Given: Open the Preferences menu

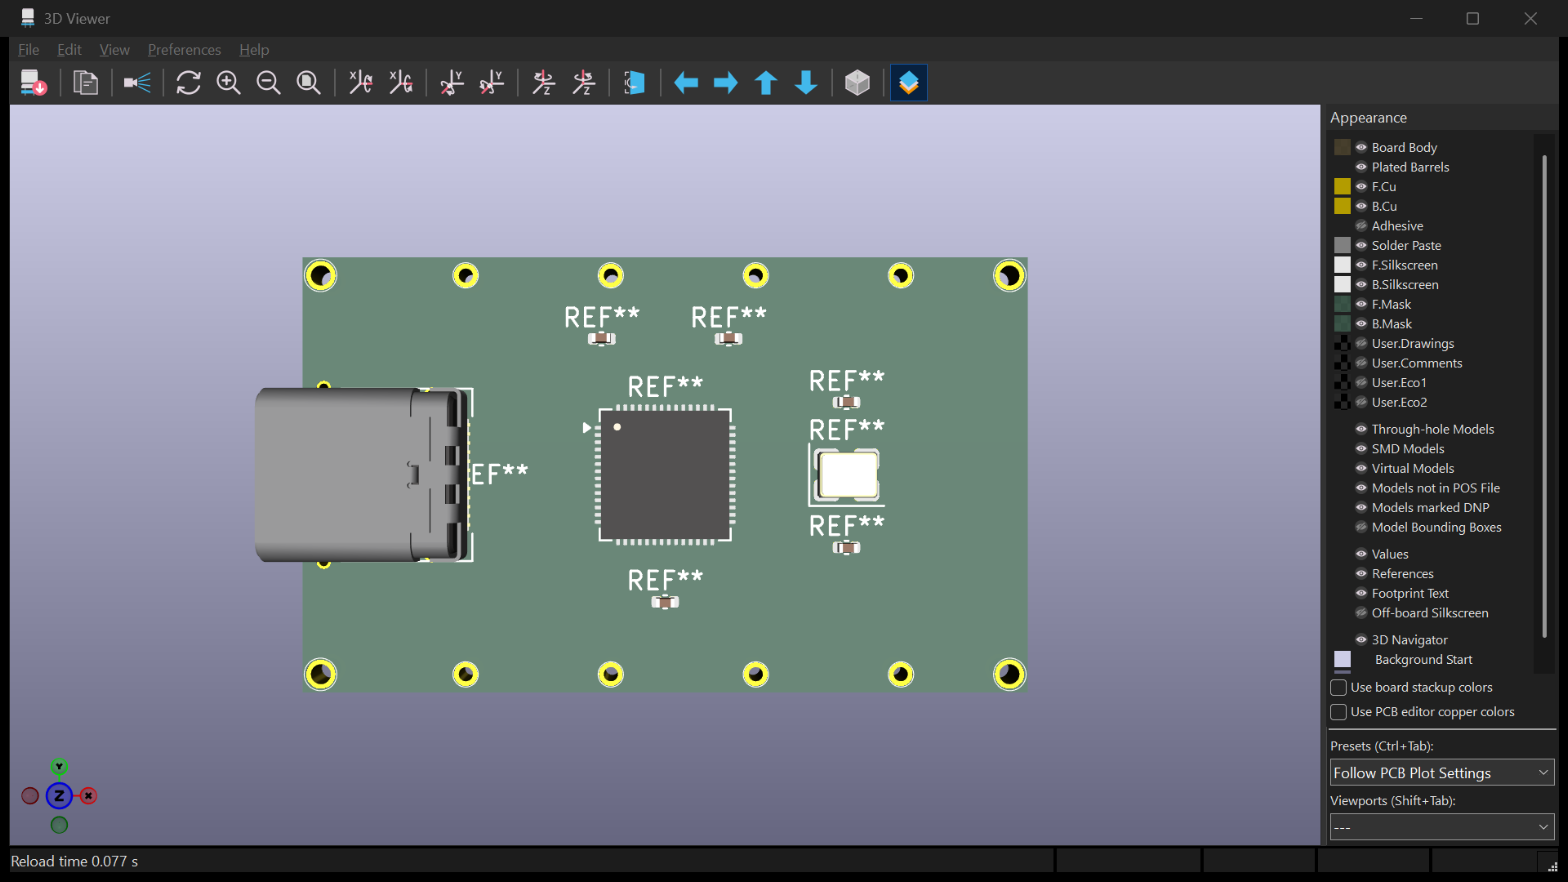Looking at the screenshot, I should tap(184, 50).
